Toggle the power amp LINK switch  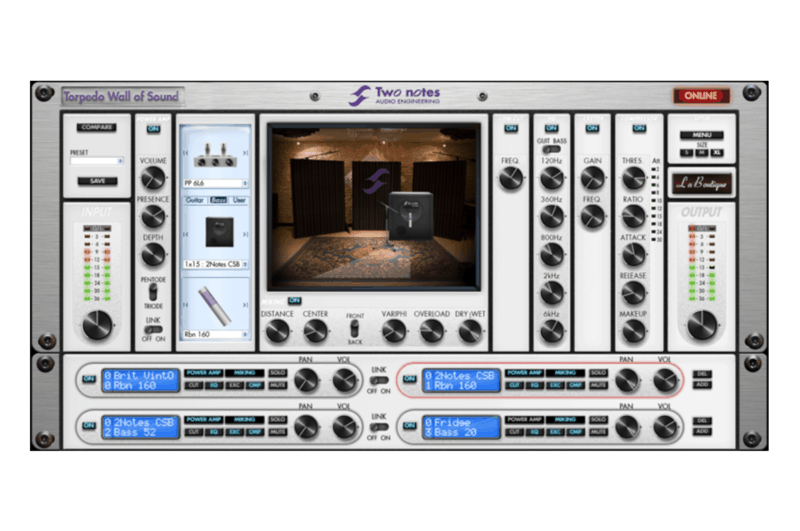(x=154, y=330)
